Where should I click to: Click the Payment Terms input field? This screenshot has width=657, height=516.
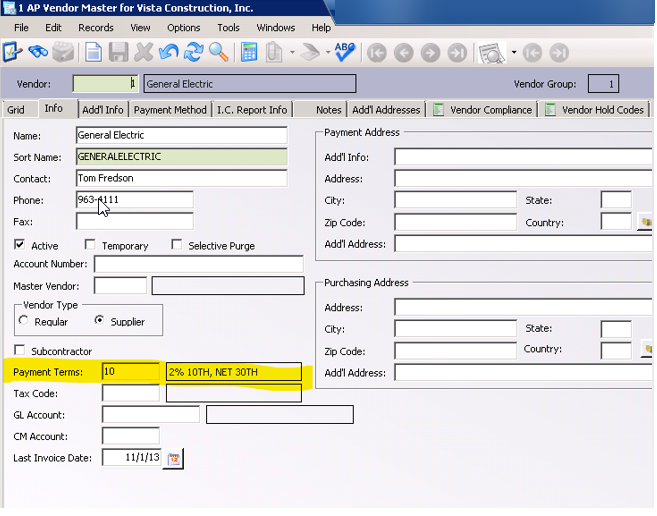coord(130,372)
